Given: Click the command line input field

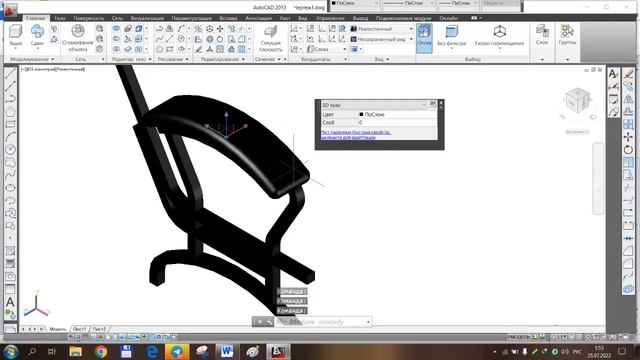Looking at the screenshot, I should point(322,322).
